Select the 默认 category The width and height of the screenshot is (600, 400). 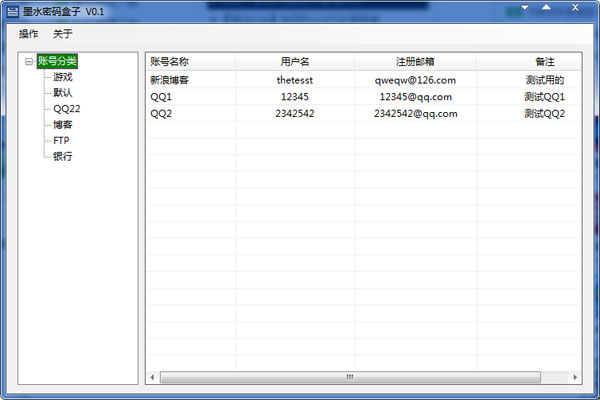tap(63, 93)
